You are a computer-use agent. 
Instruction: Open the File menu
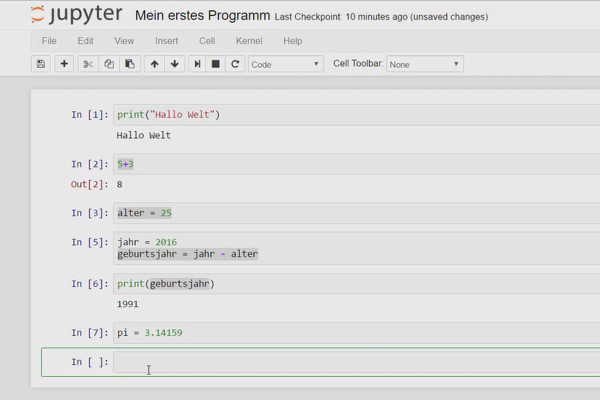point(49,41)
